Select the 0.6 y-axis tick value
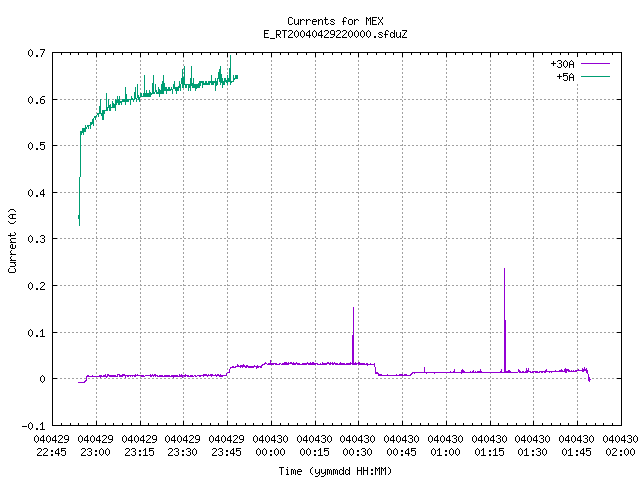This screenshot has height=480, width=640. 36,100
